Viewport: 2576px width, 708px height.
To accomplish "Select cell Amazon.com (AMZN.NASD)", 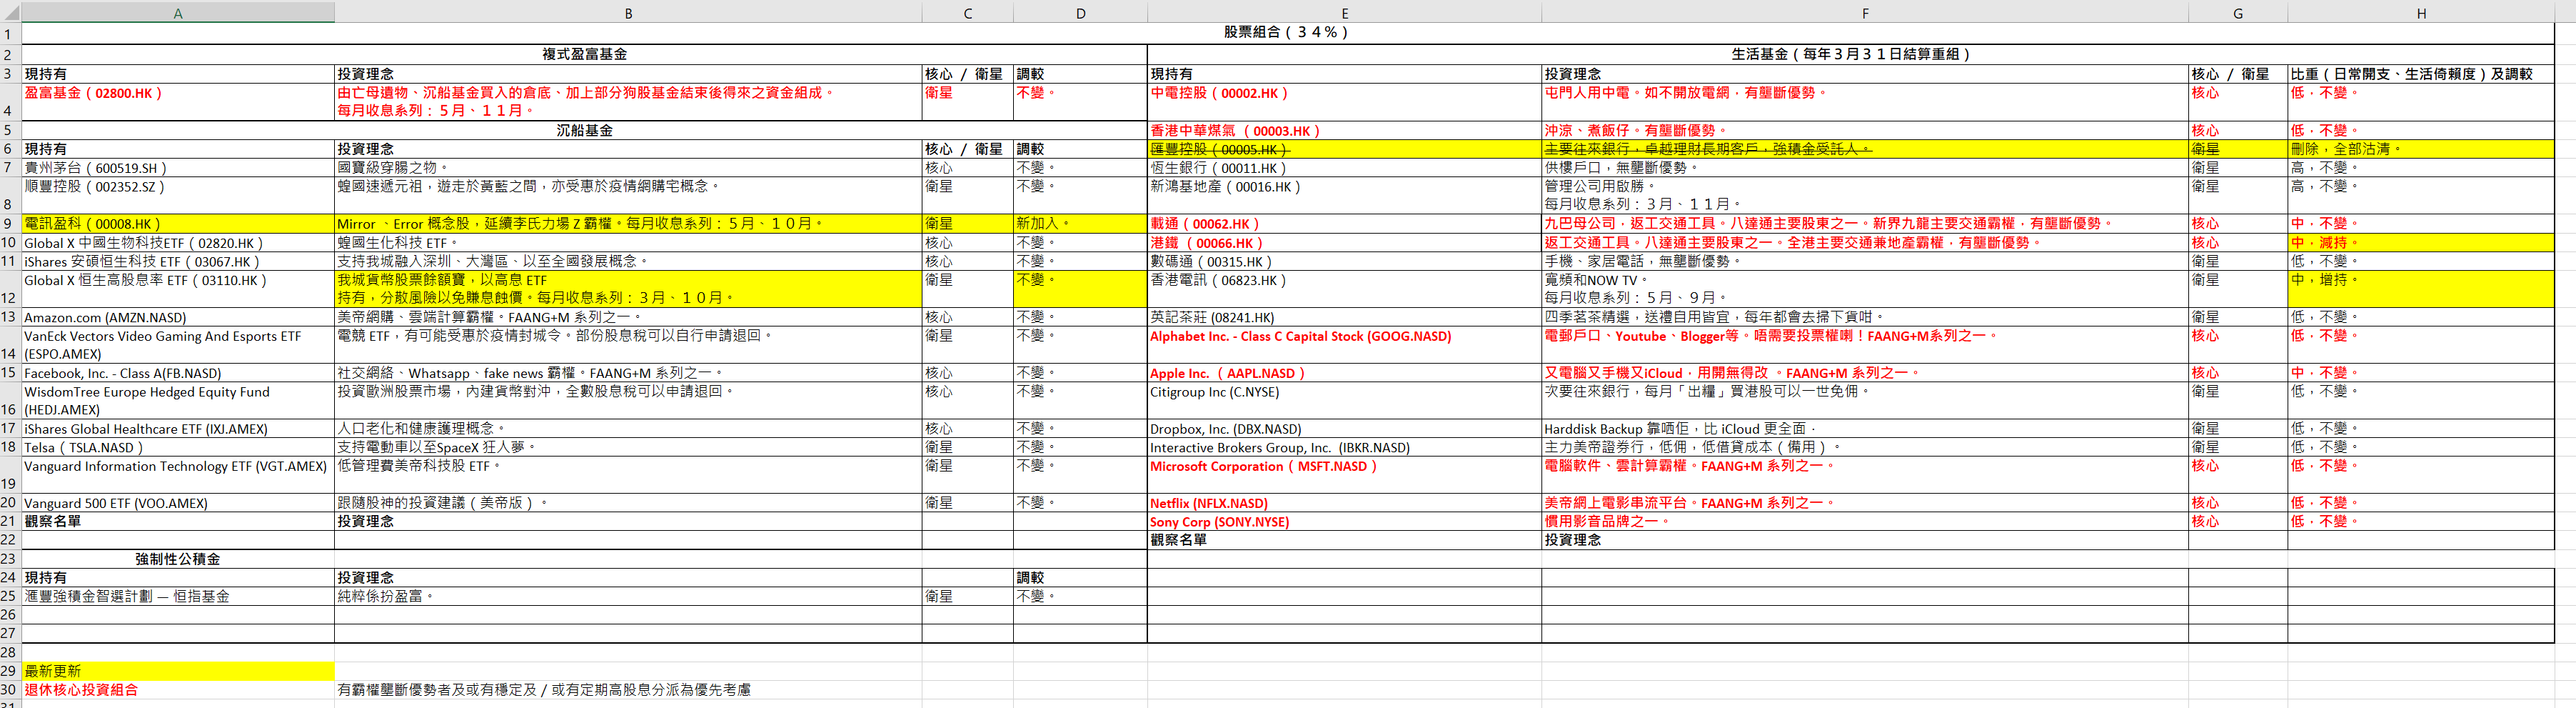I will click(x=178, y=318).
